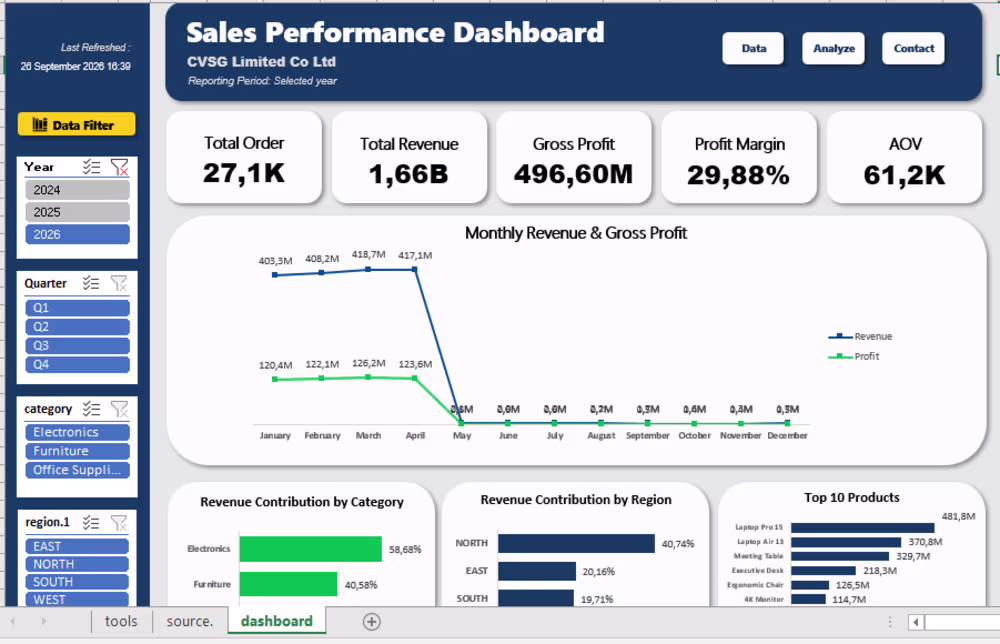Click the yellow Data Filter button
1000x644 pixels.
point(77,124)
